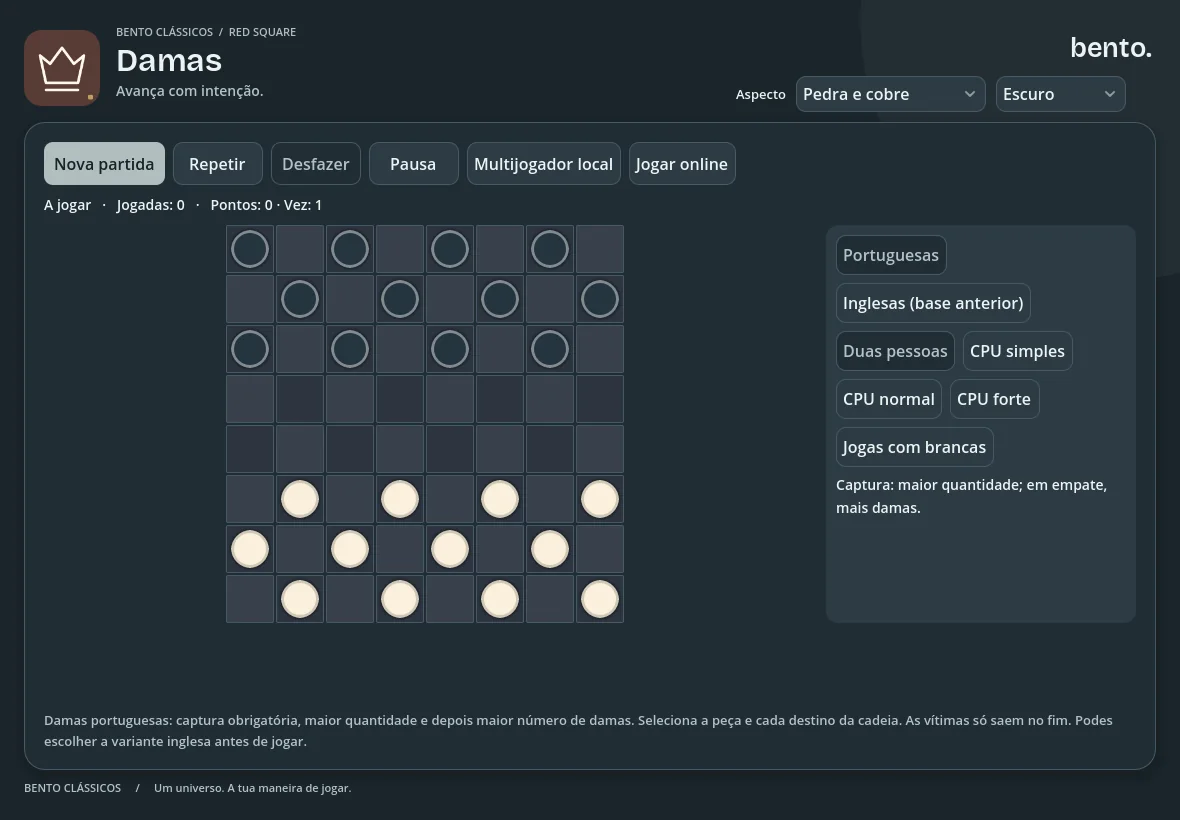The image size is (1180, 820).
Task: Click the Repetir button
Action: pos(217,163)
